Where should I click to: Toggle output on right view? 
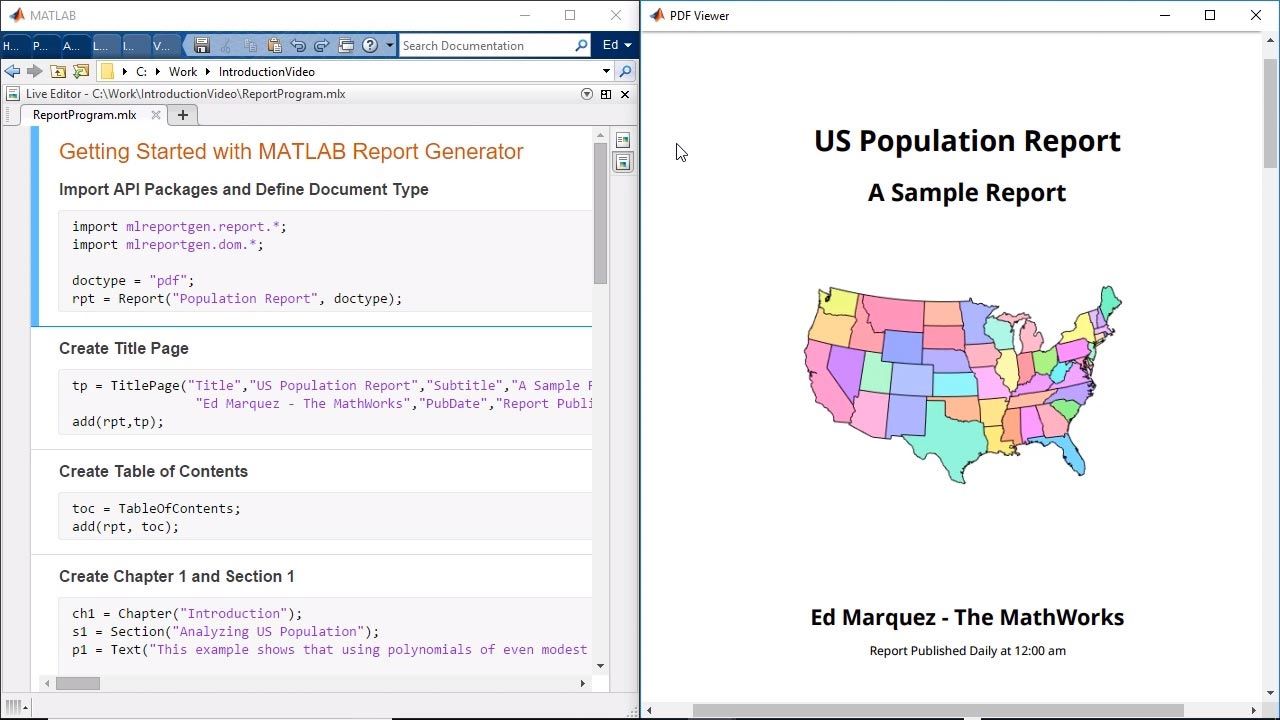click(x=623, y=140)
